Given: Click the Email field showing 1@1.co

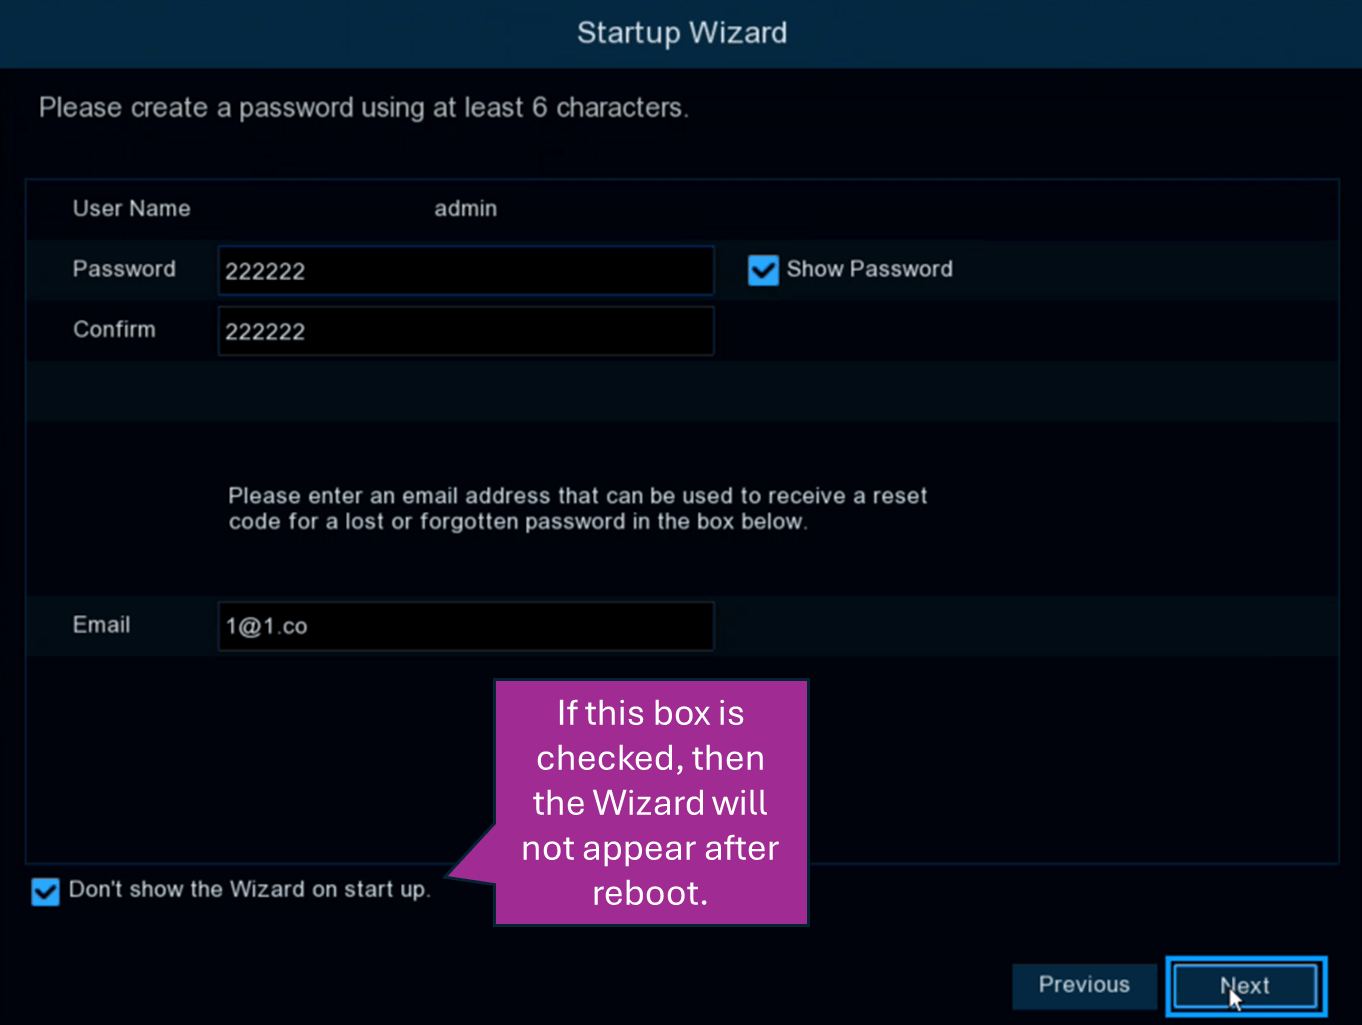Looking at the screenshot, I should pyautogui.click(x=465, y=626).
